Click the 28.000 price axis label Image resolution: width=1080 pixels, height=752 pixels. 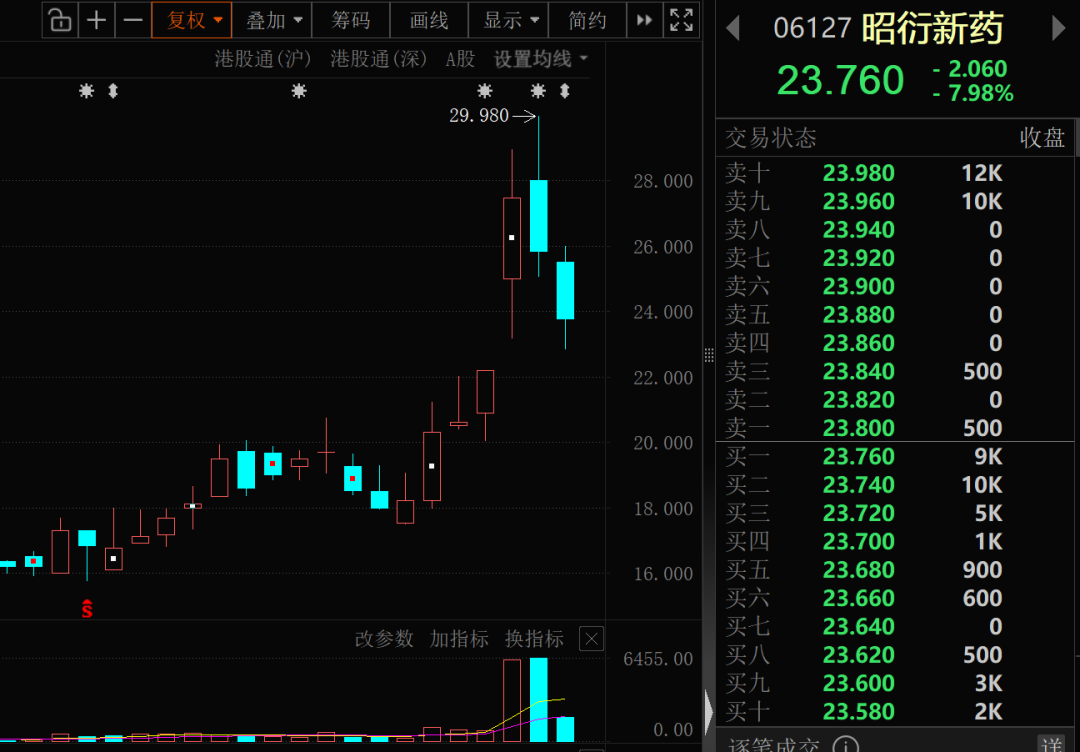point(663,182)
